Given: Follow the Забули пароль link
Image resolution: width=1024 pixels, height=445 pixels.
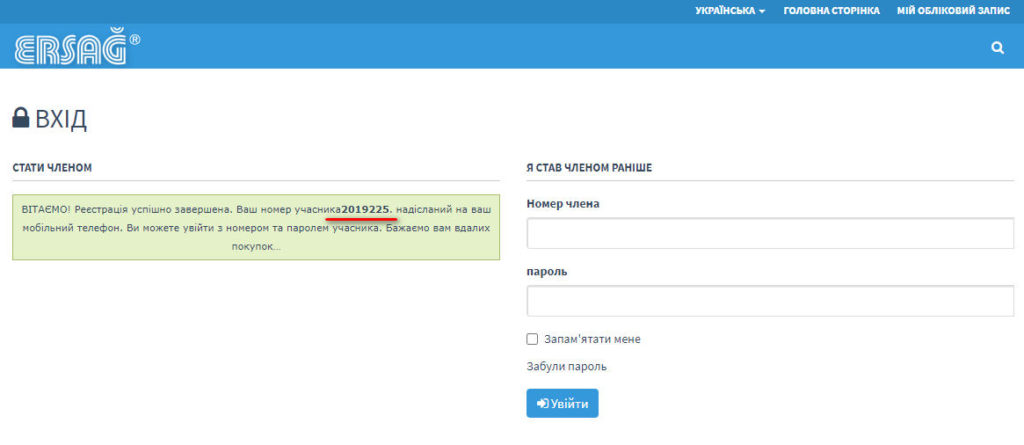Looking at the screenshot, I should pyautogui.click(x=566, y=366).
